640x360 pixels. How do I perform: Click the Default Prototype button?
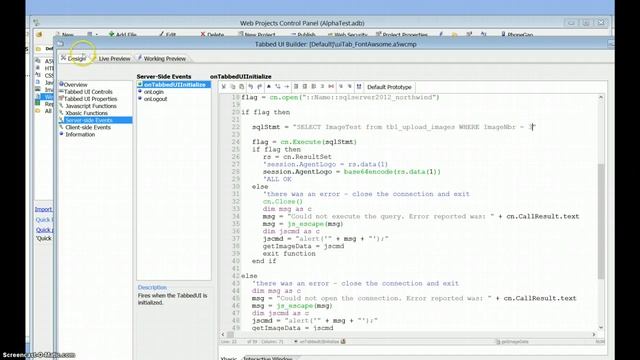point(389,87)
